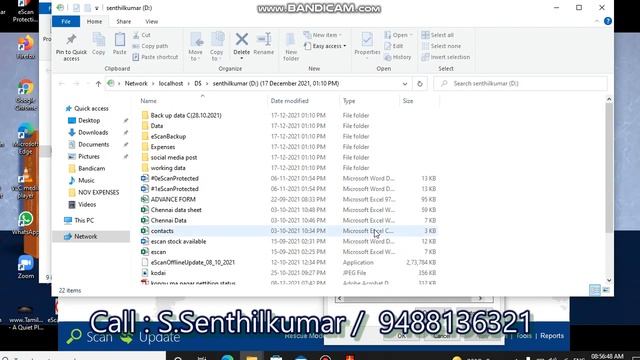Select the Chennai data sheet file
The height and width of the screenshot is (360, 640).
pos(176,210)
